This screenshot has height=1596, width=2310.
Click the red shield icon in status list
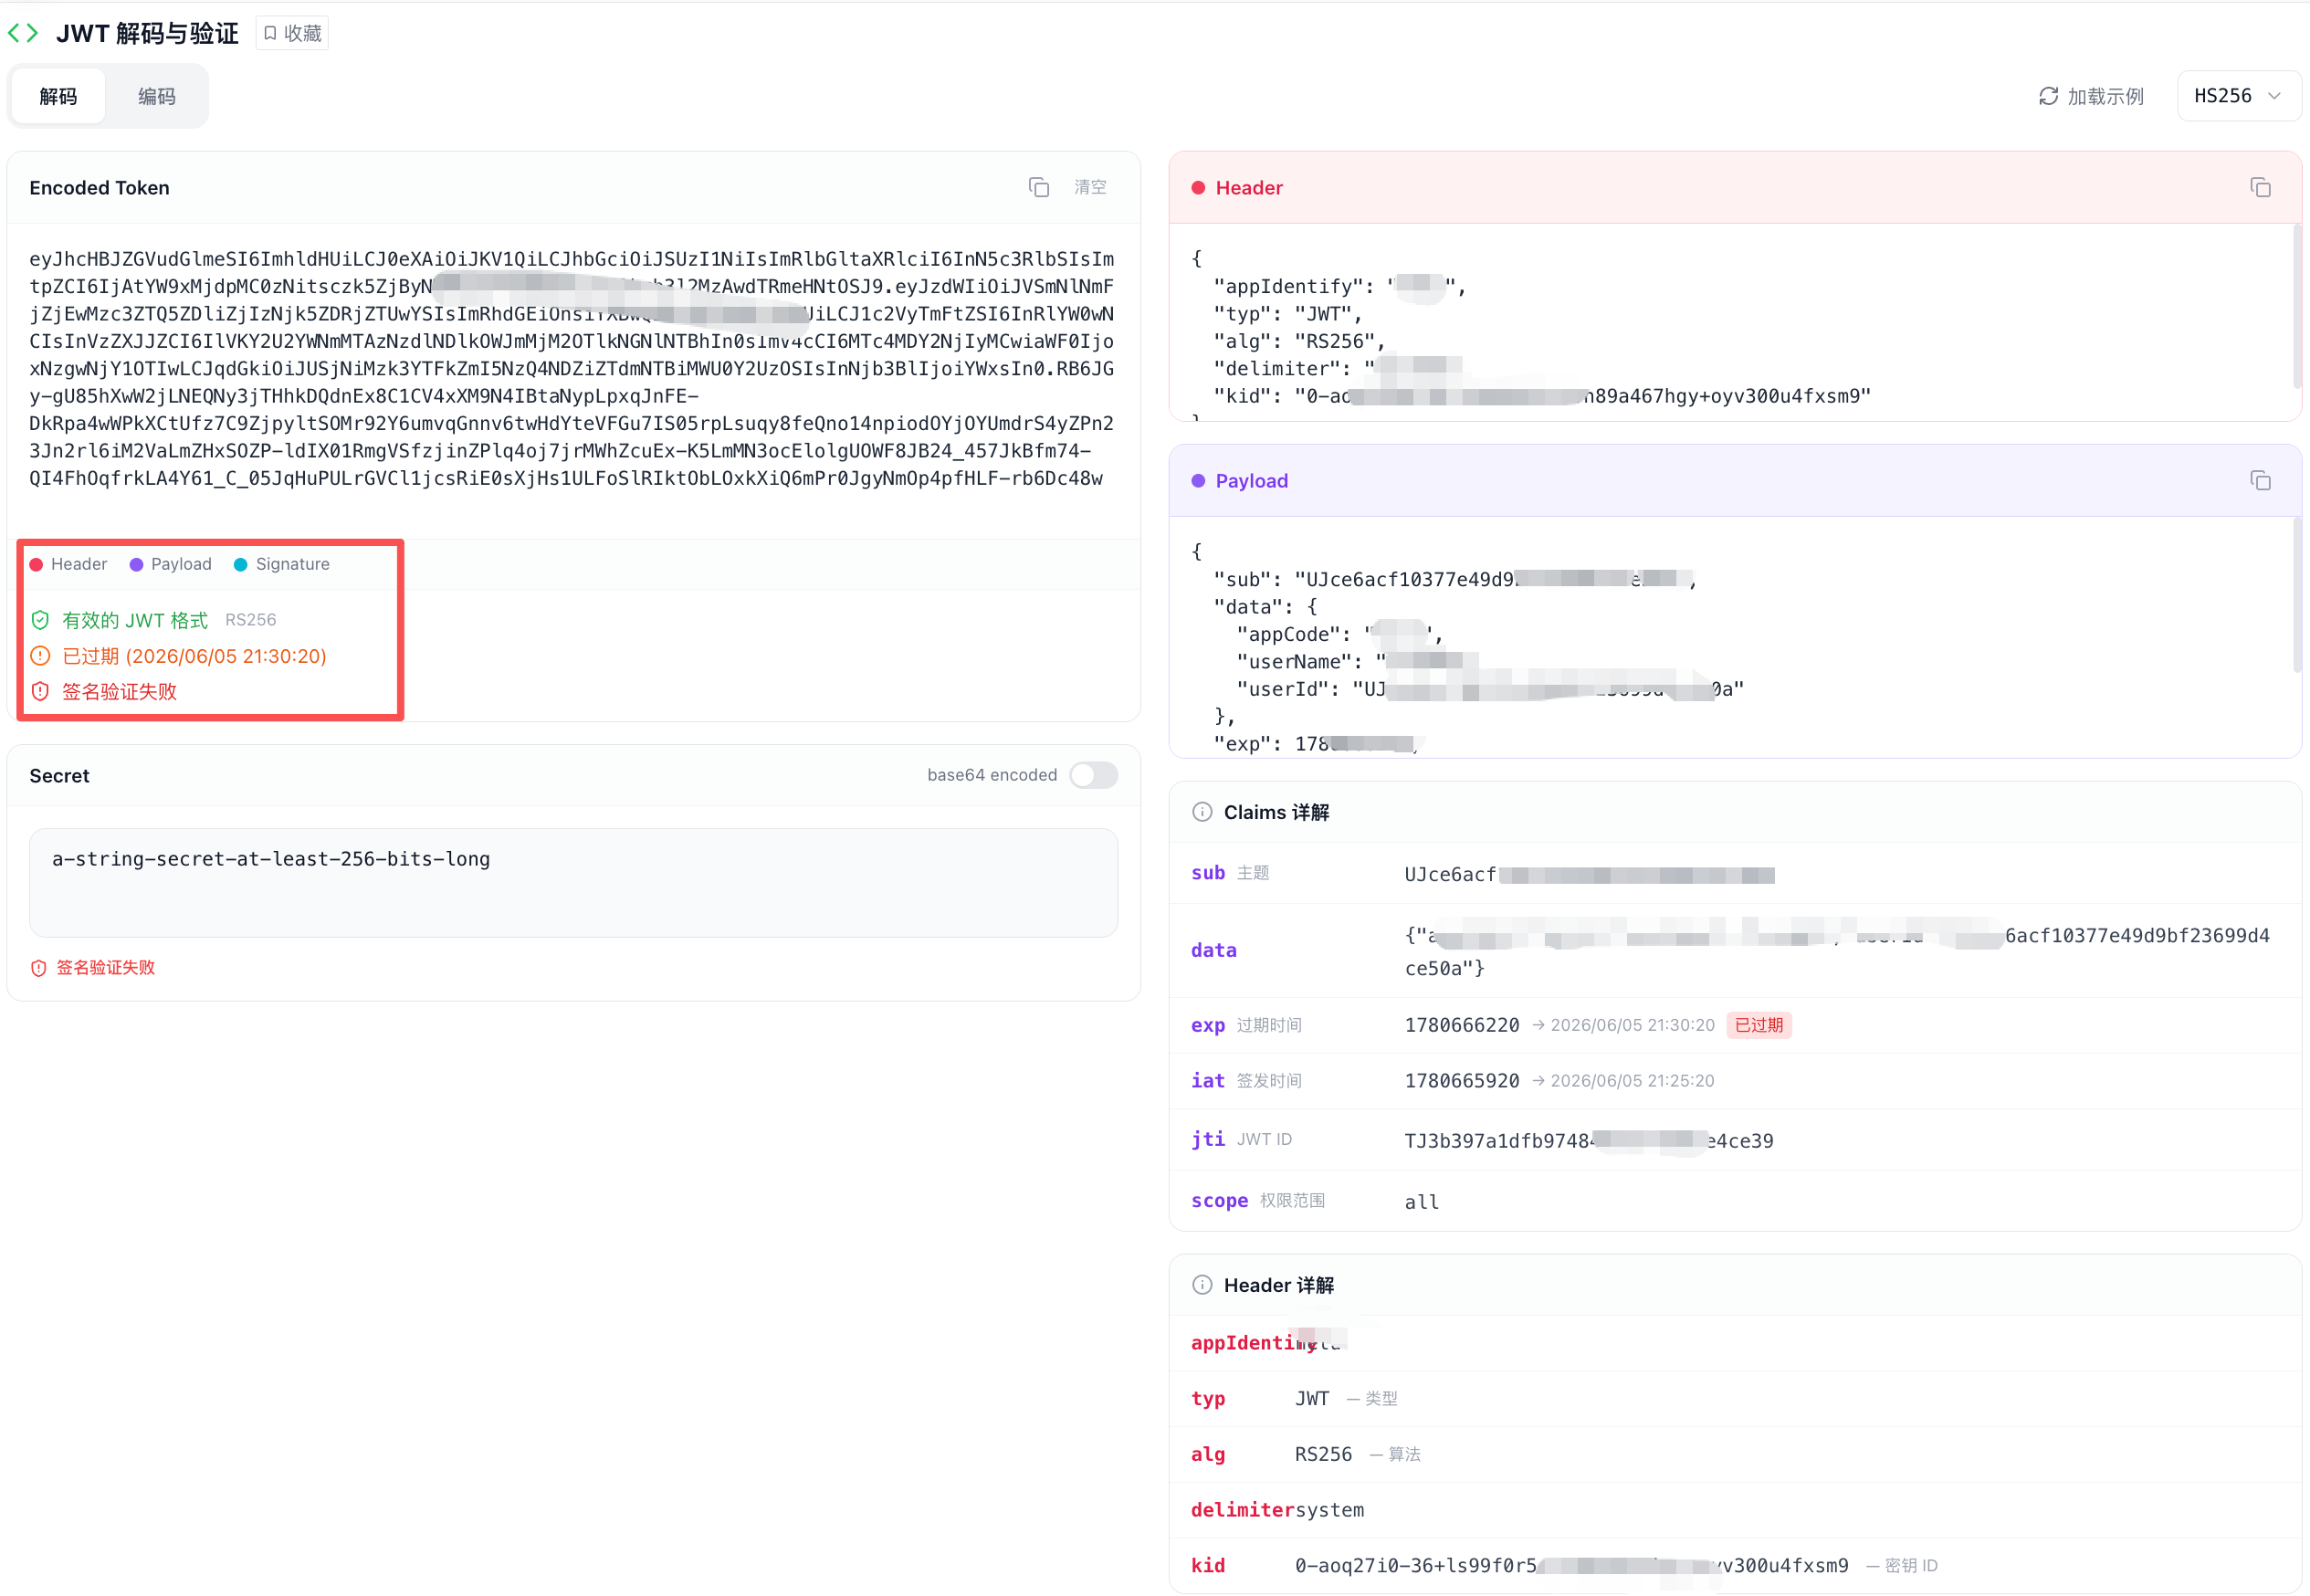tap(40, 691)
